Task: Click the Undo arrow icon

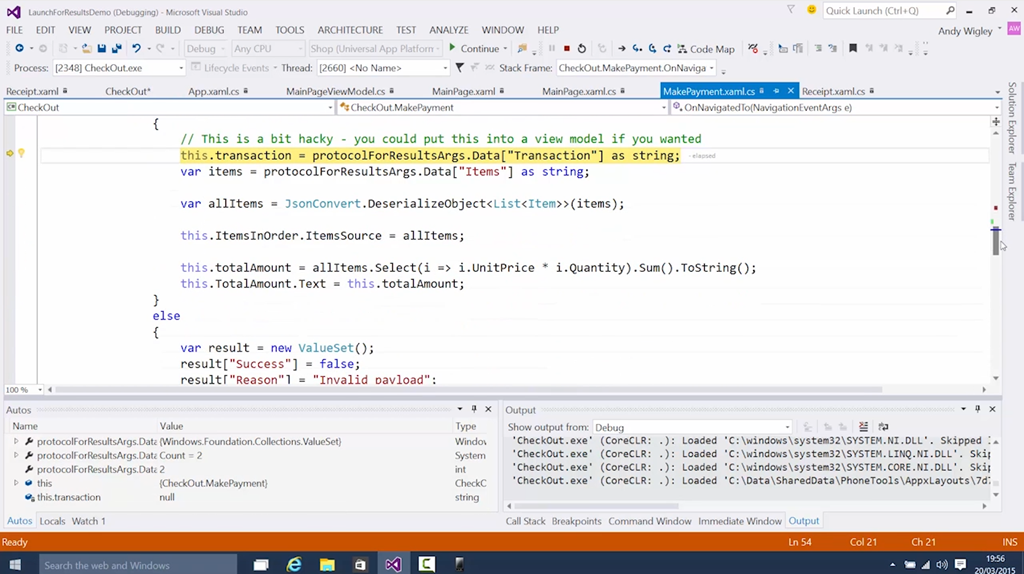Action: pos(136,48)
